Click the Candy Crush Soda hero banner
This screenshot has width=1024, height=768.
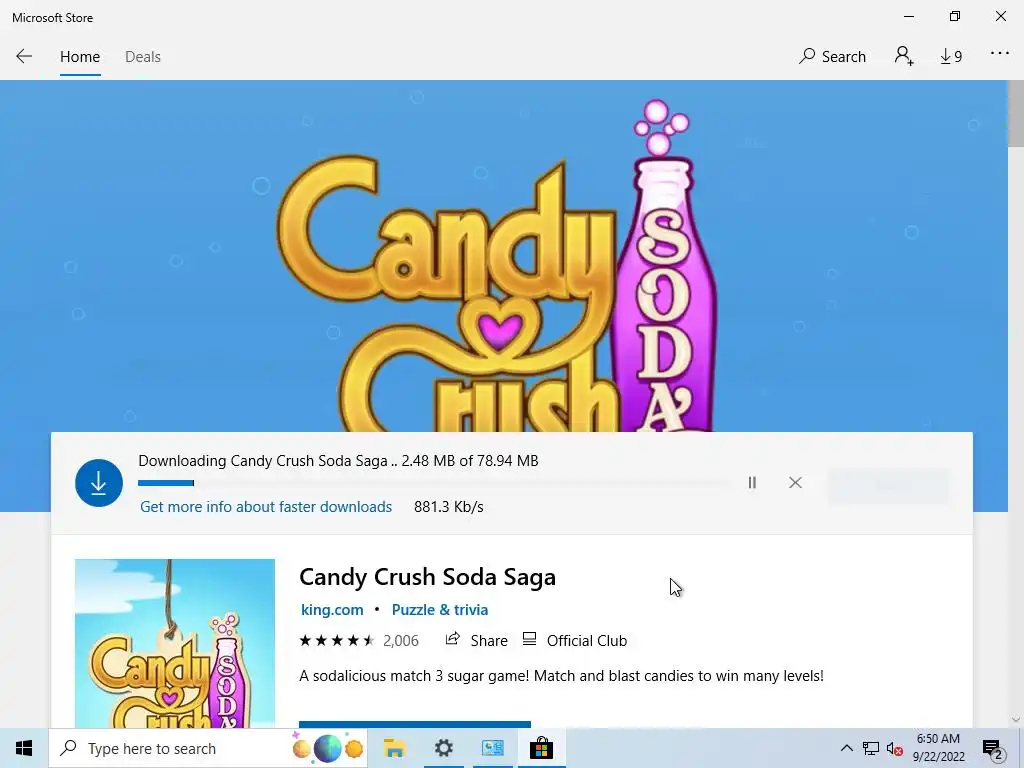(504, 256)
